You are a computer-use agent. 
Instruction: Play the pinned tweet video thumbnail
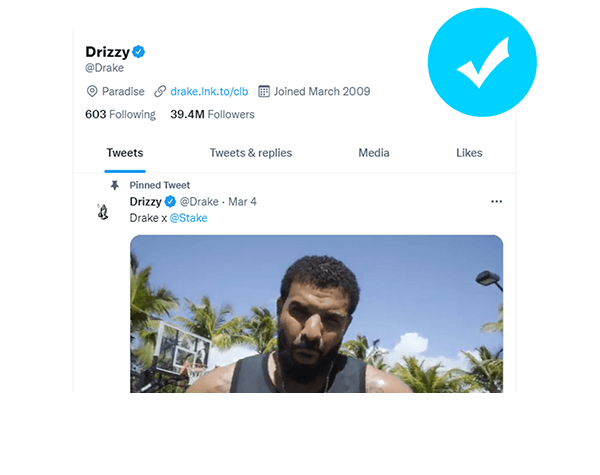point(316,313)
